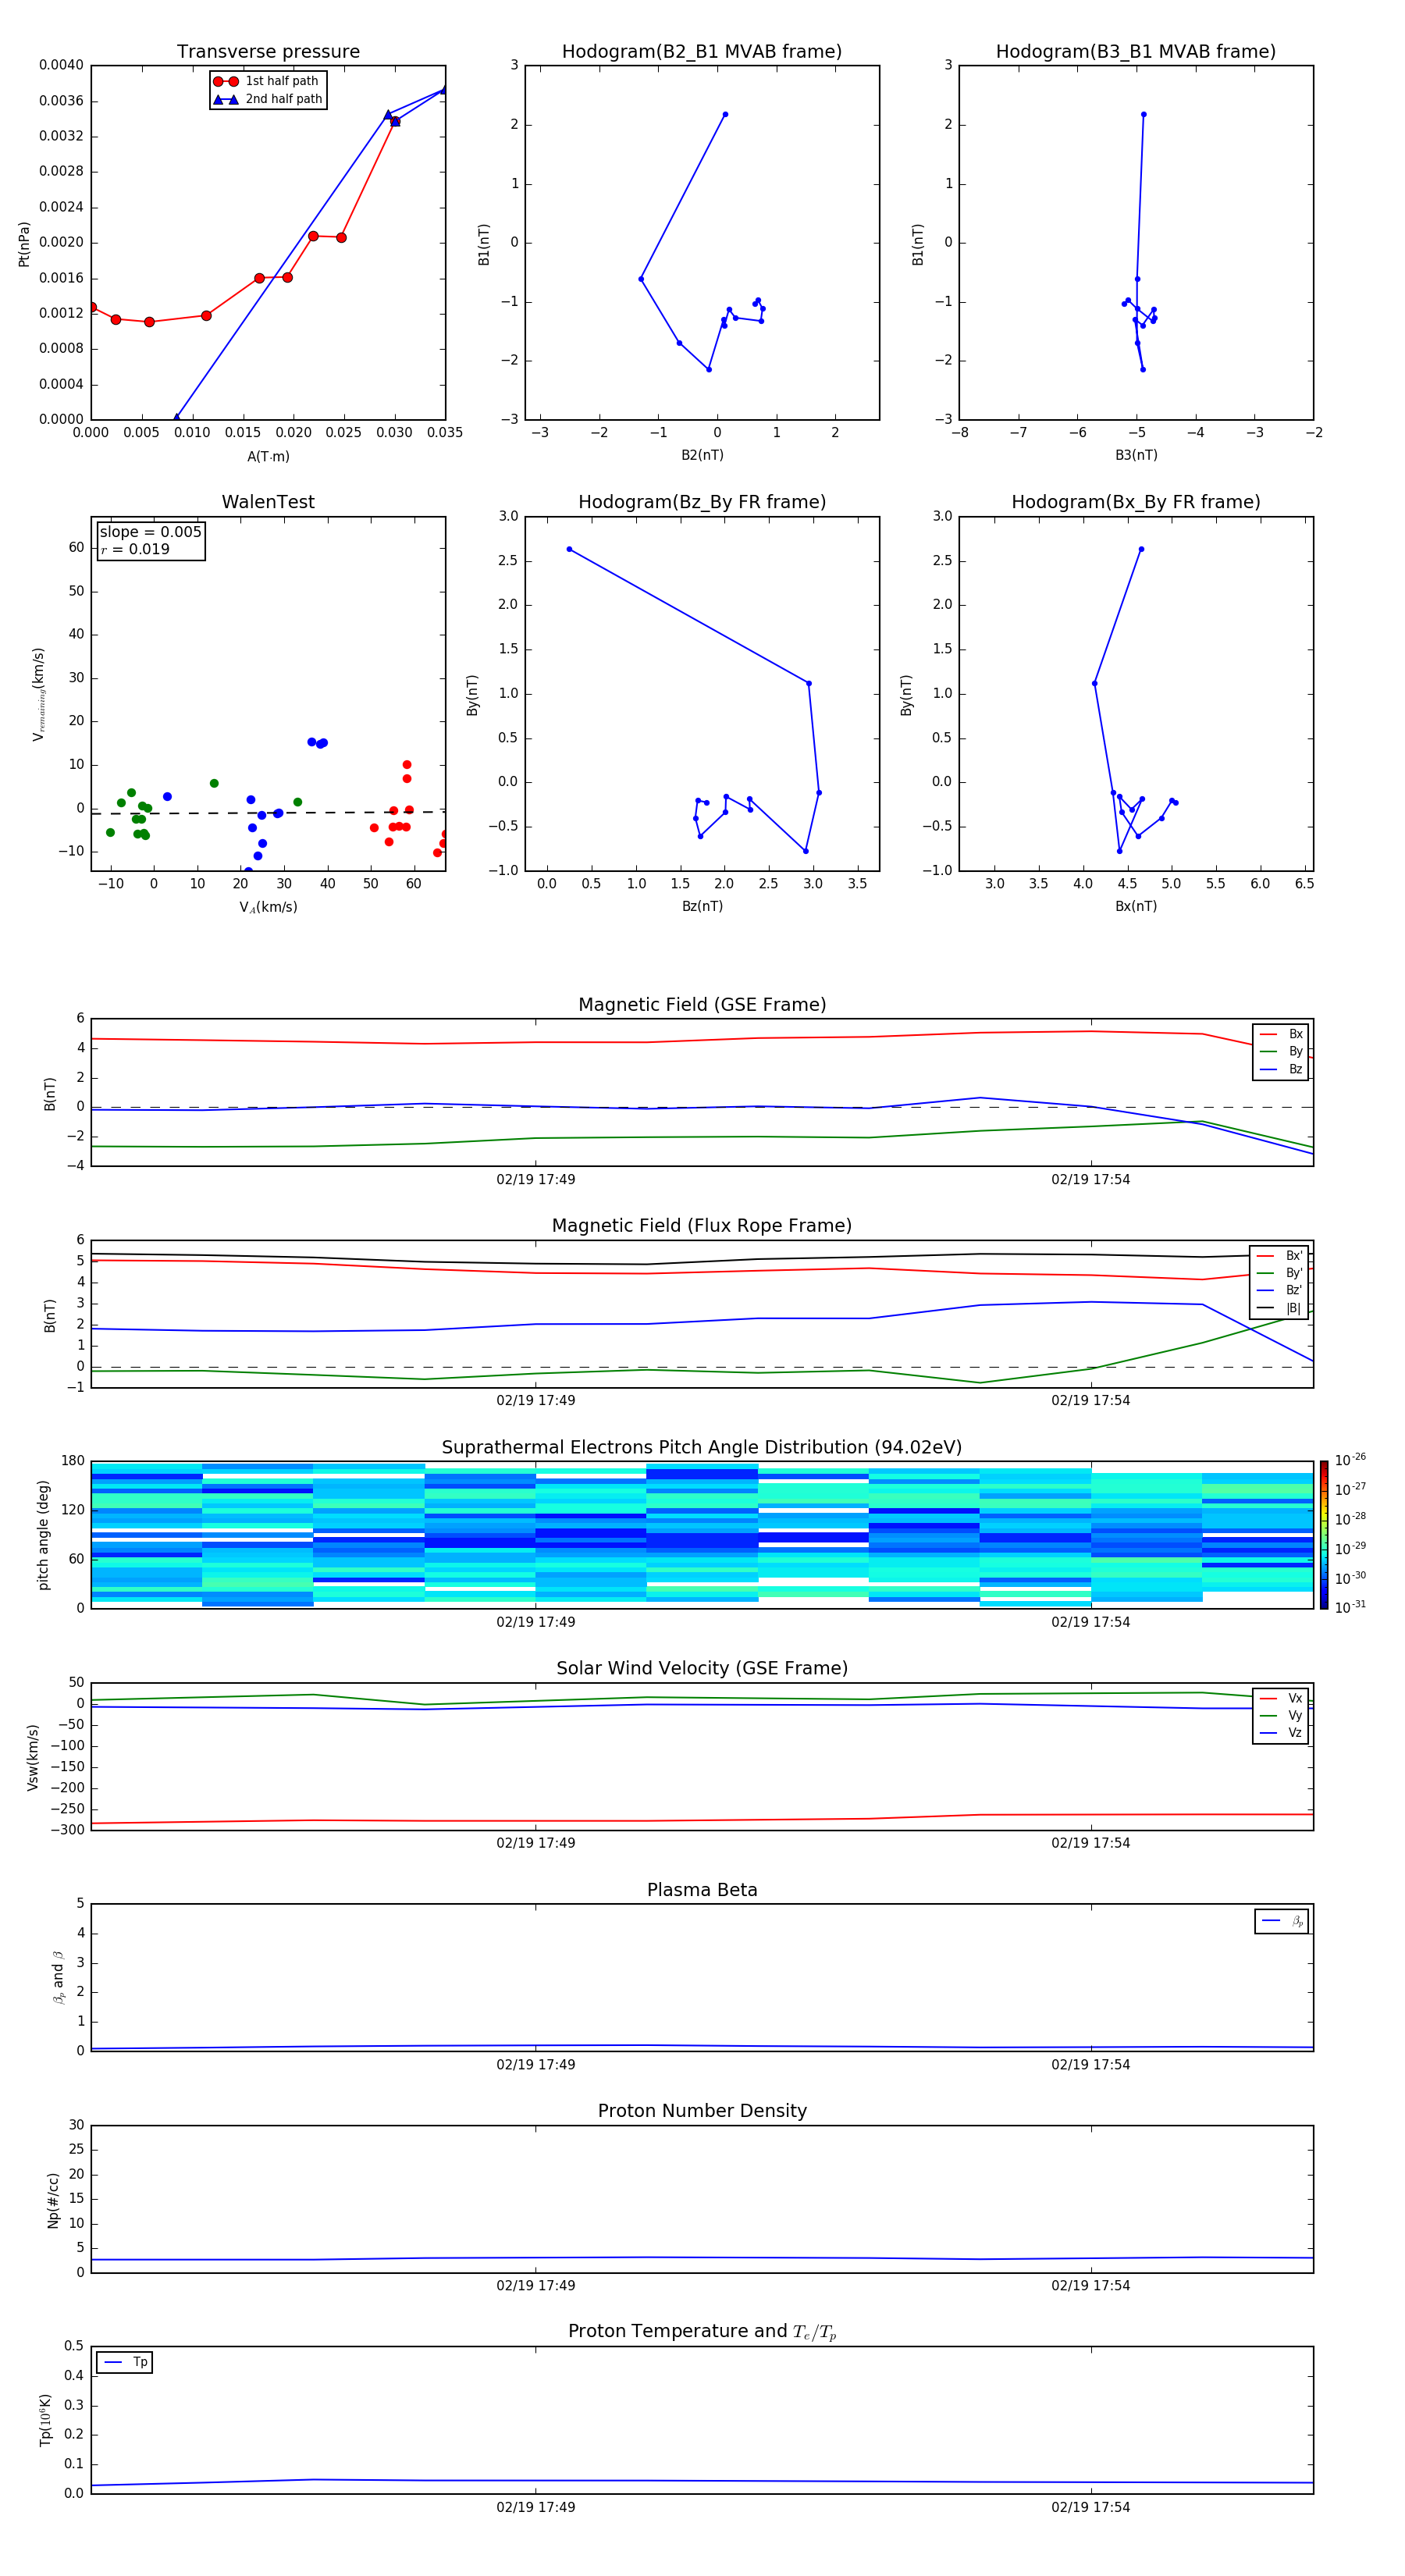This screenshot has width=1405, height=2576.
Task: Click 'Solar Wind Velocity (GSE Frame)' title
Action: (x=702, y=1669)
